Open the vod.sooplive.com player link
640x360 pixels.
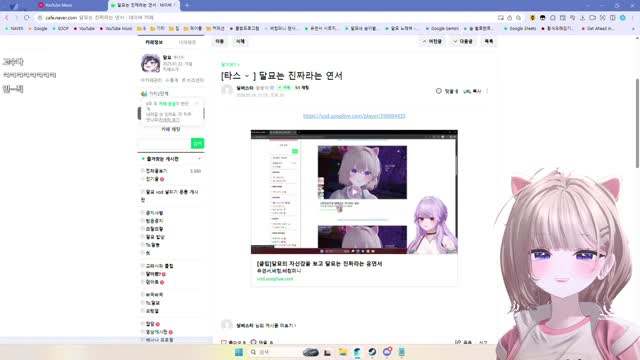[x=354, y=116]
